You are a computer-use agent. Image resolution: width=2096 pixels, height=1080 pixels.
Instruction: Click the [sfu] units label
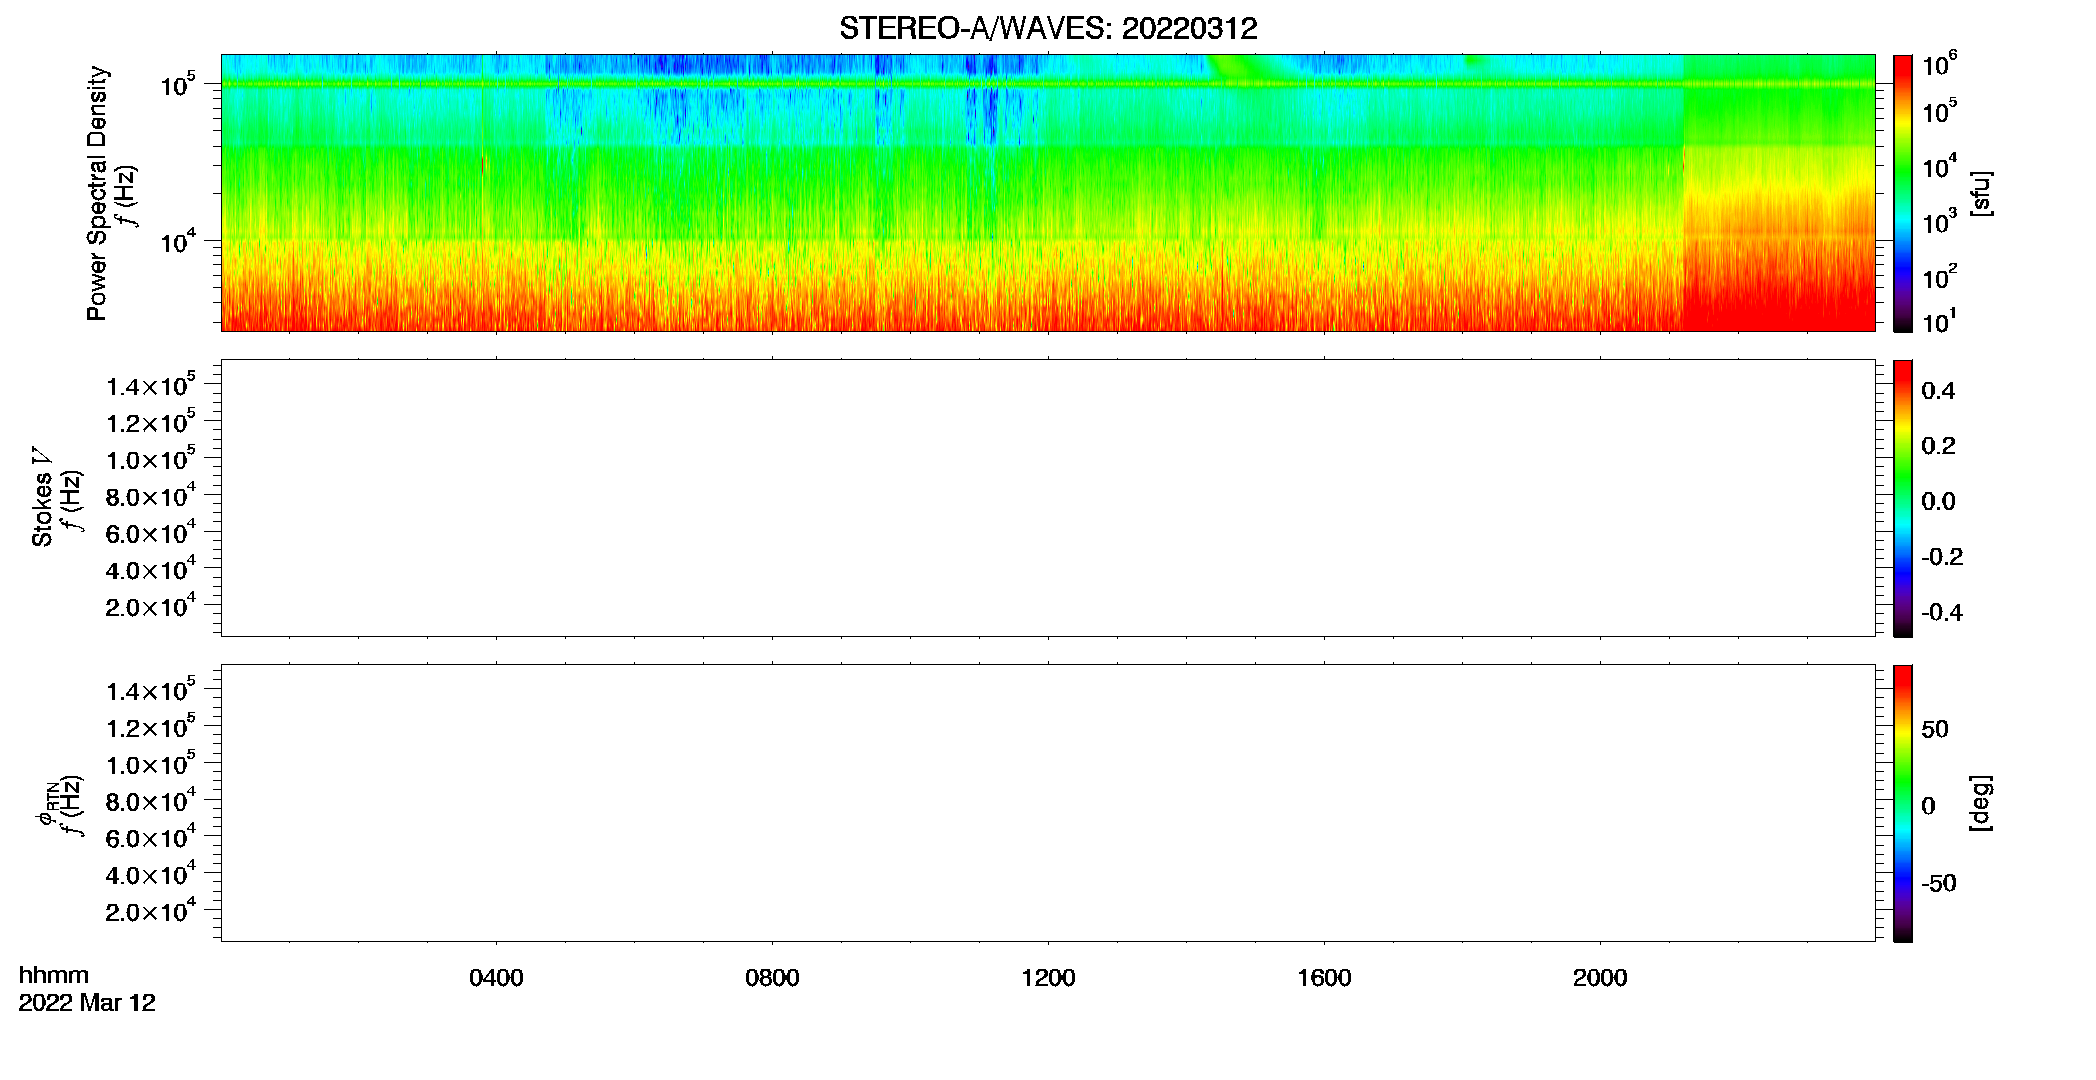(1980, 193)
